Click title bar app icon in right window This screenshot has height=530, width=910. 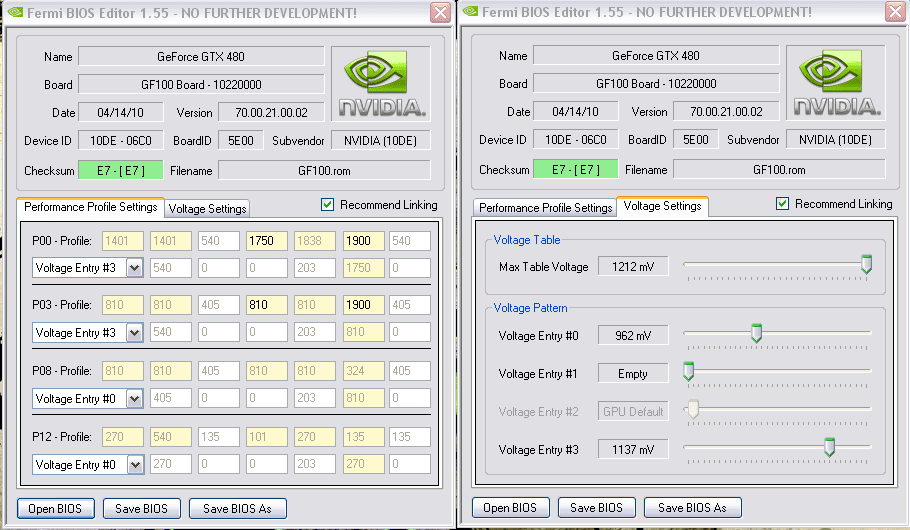click(x=470, y=12)
